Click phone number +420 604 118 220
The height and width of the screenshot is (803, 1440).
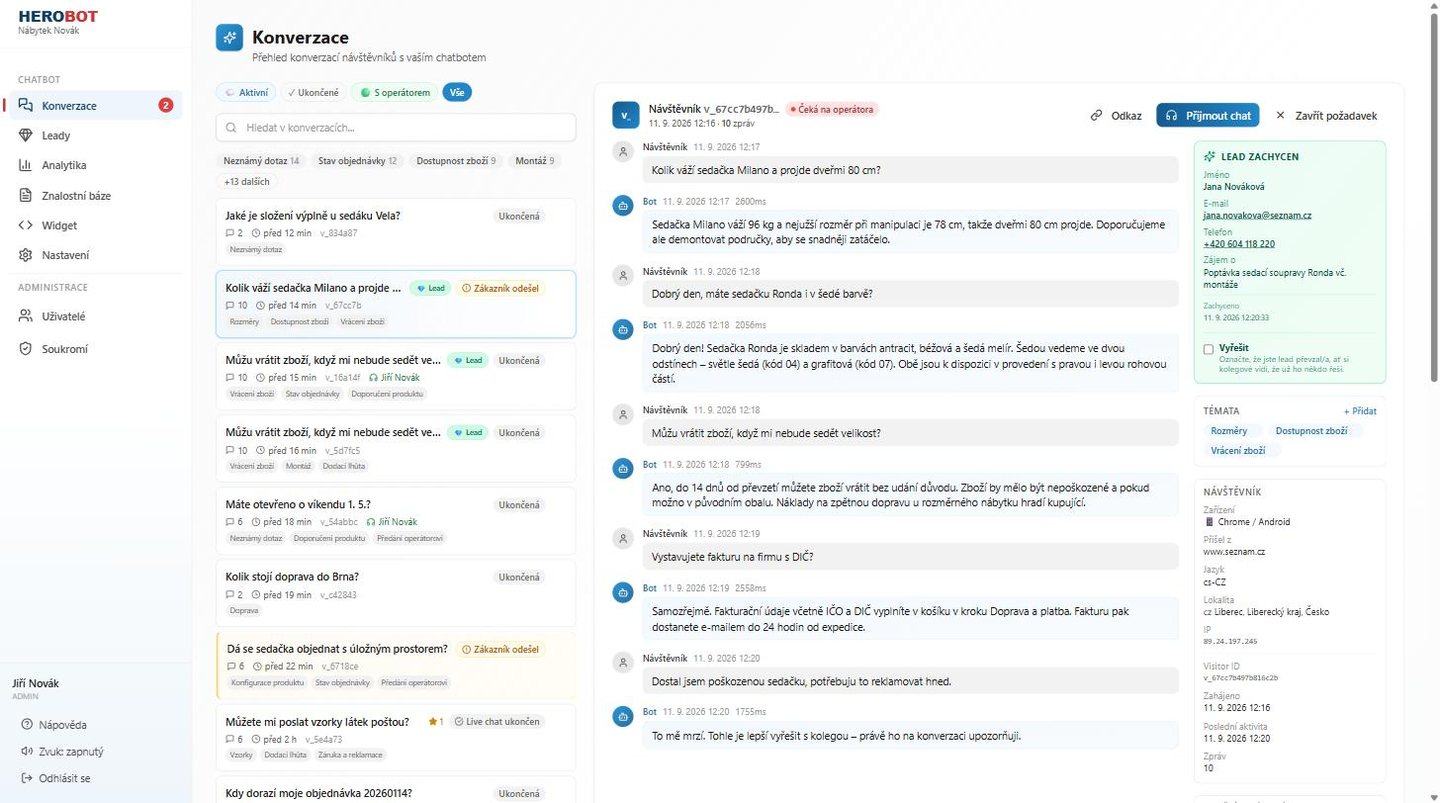1239,244
